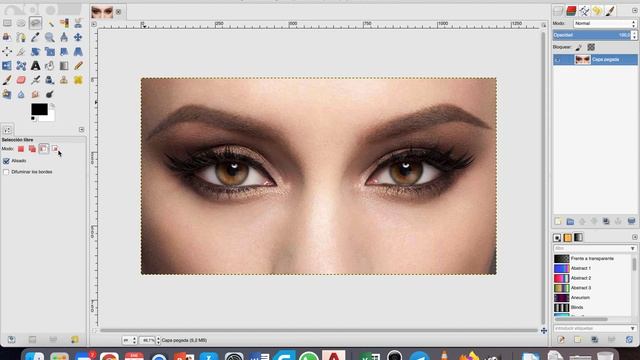Switch to the Channels tab

(571, 11)
